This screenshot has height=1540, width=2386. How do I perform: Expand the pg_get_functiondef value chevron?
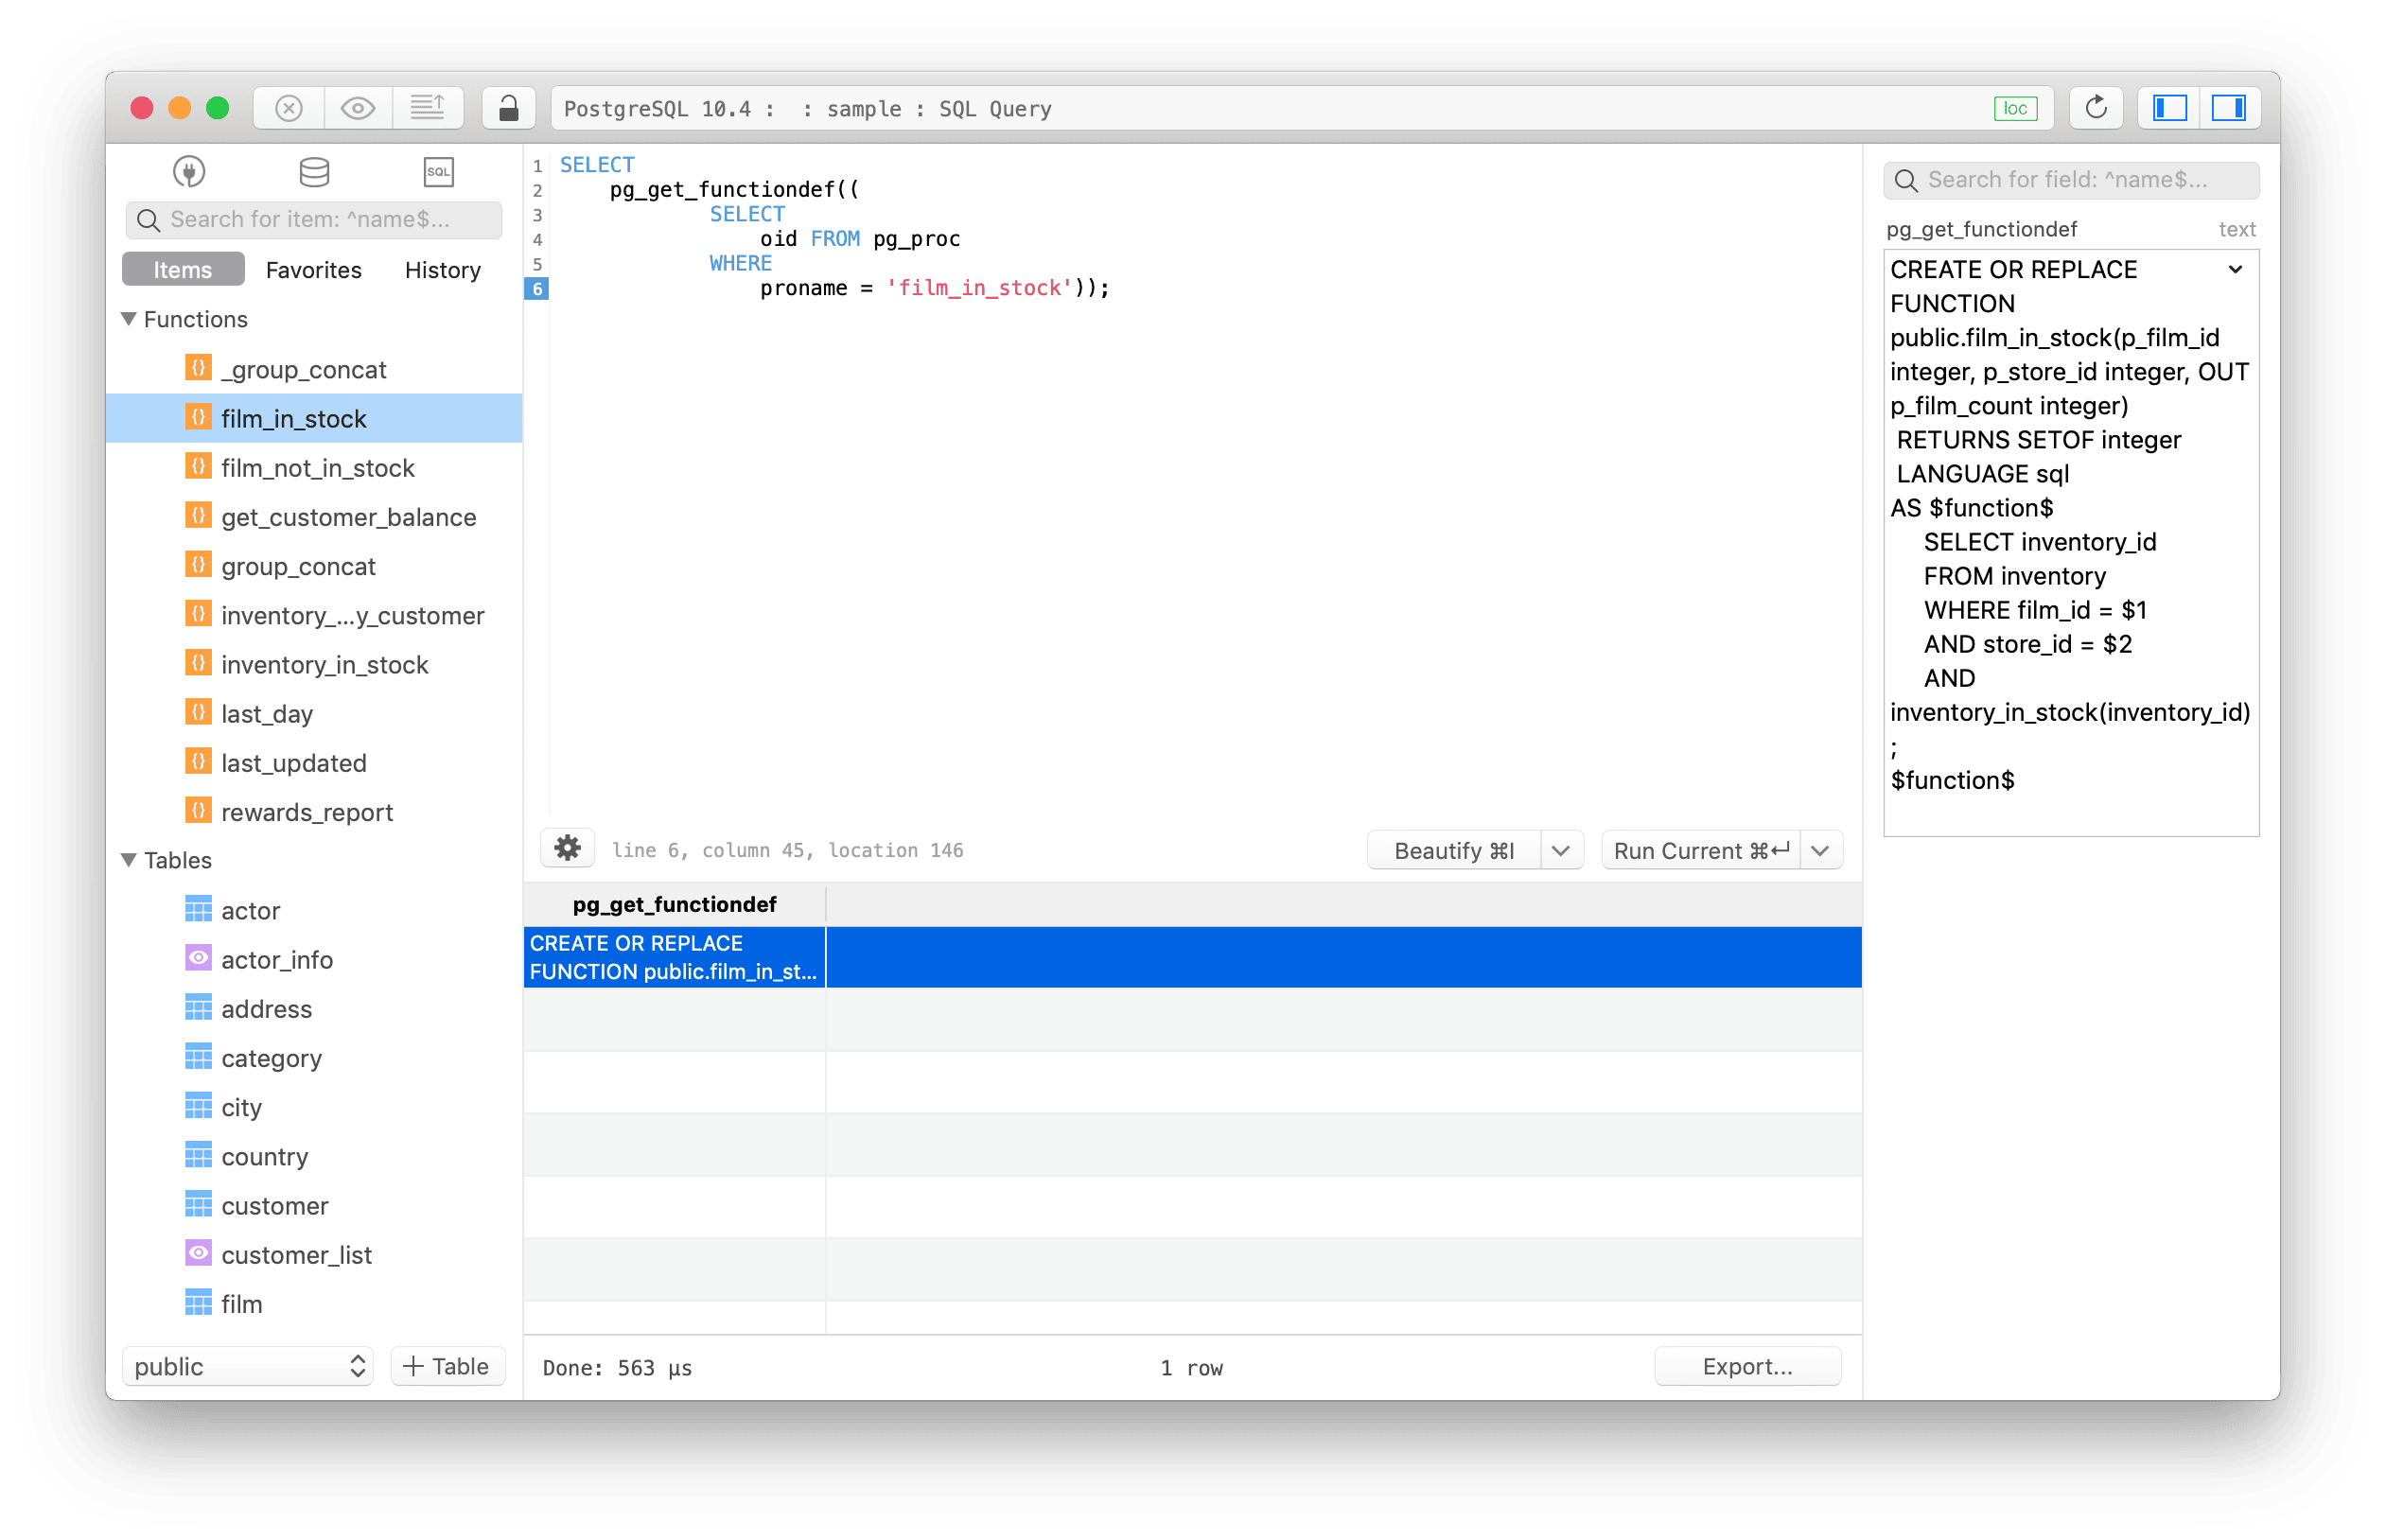click(x=2235, y=270)
